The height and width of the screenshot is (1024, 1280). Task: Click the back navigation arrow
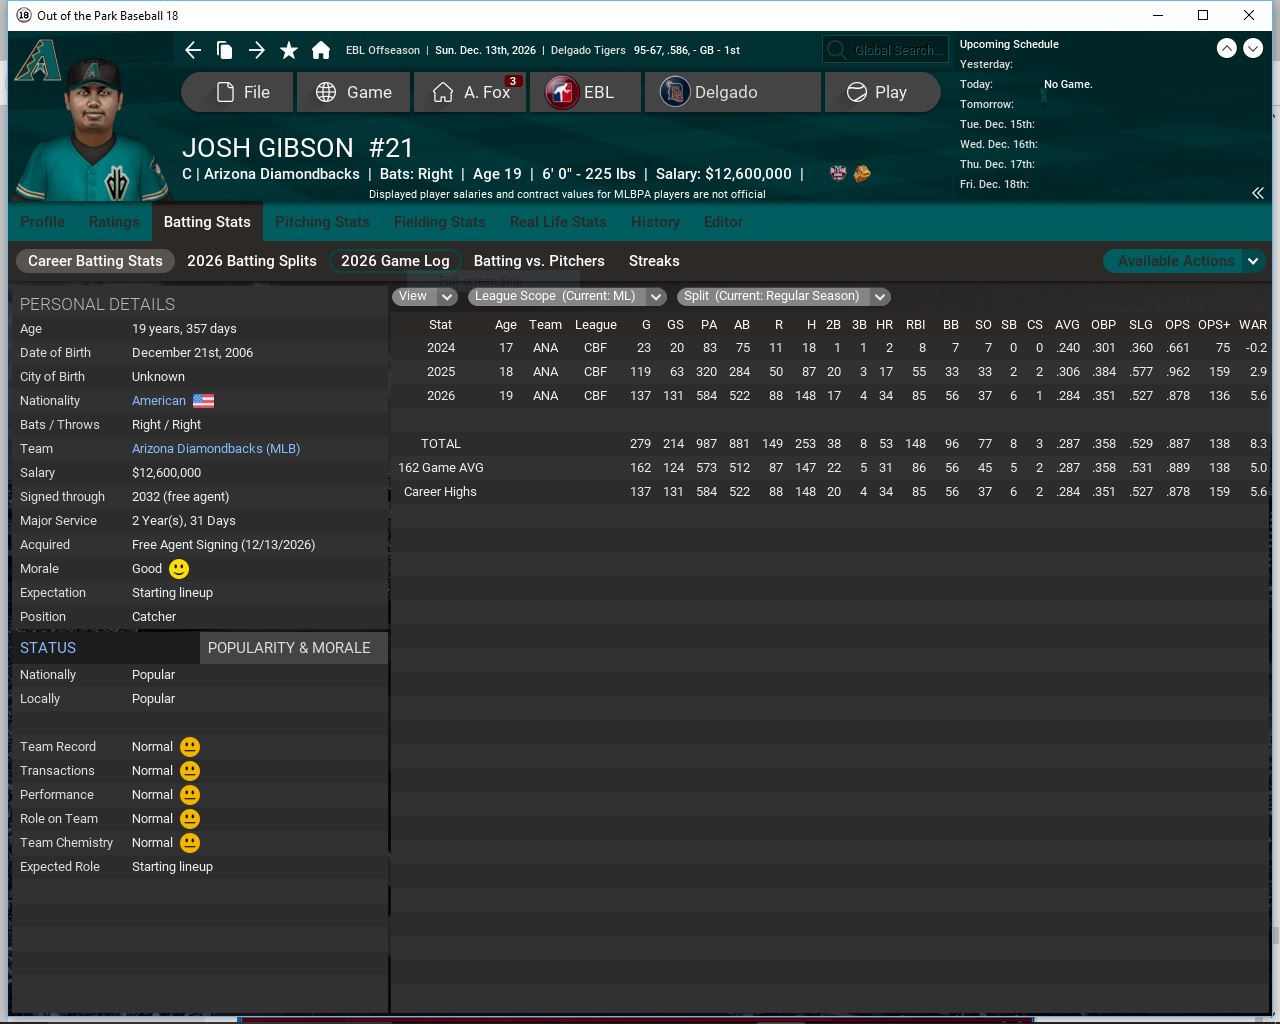coord(193,50)
